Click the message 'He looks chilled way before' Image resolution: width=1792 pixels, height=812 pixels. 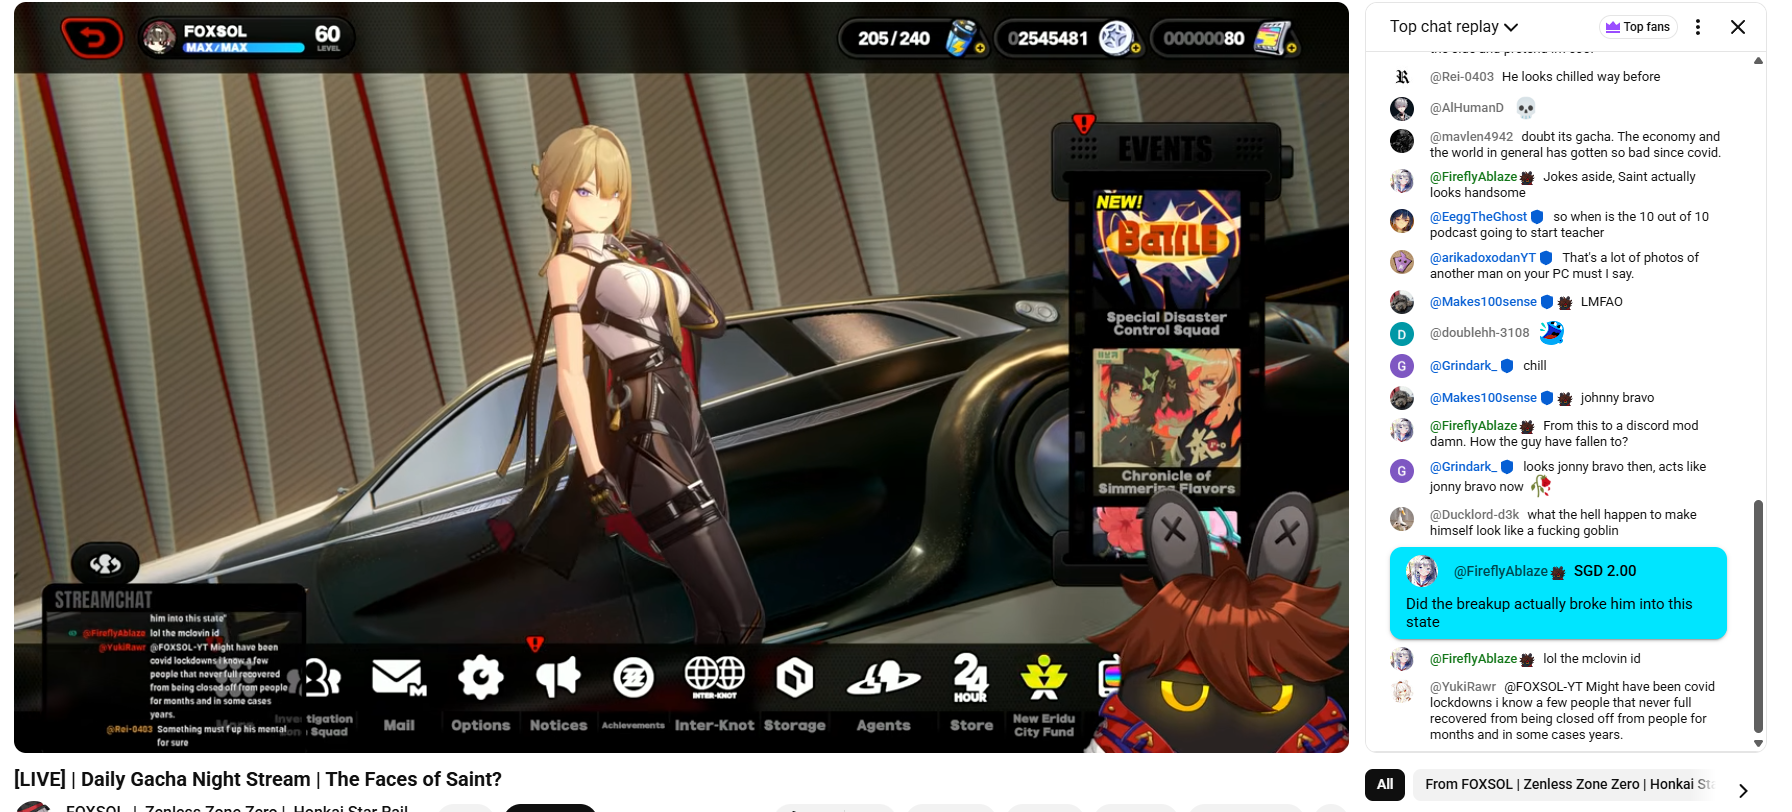1581,77
